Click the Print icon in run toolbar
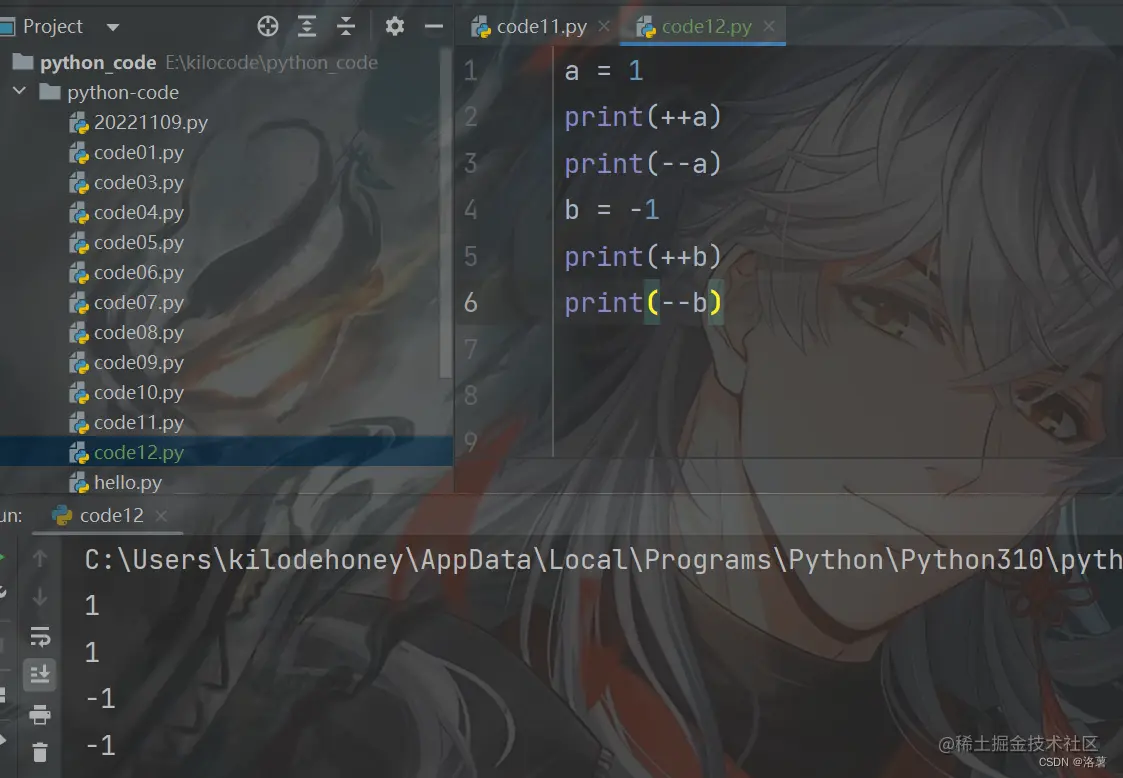1123x778 pixels. click(x=40, y=714)
